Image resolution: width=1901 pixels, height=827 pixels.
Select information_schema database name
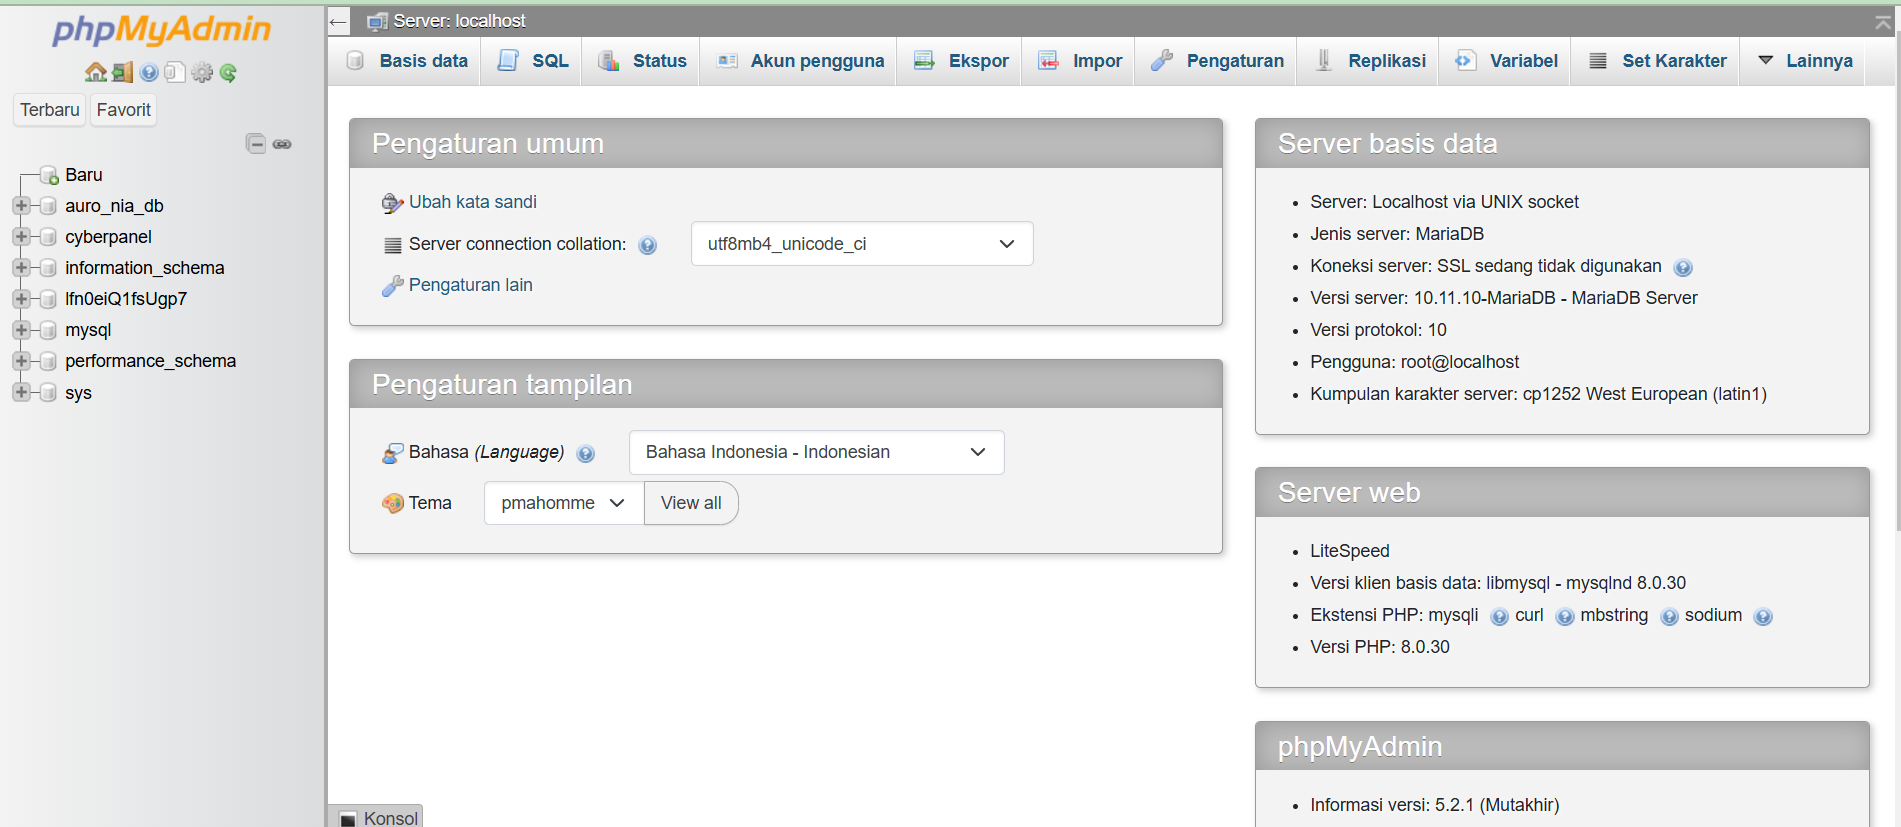click(145, 268)
